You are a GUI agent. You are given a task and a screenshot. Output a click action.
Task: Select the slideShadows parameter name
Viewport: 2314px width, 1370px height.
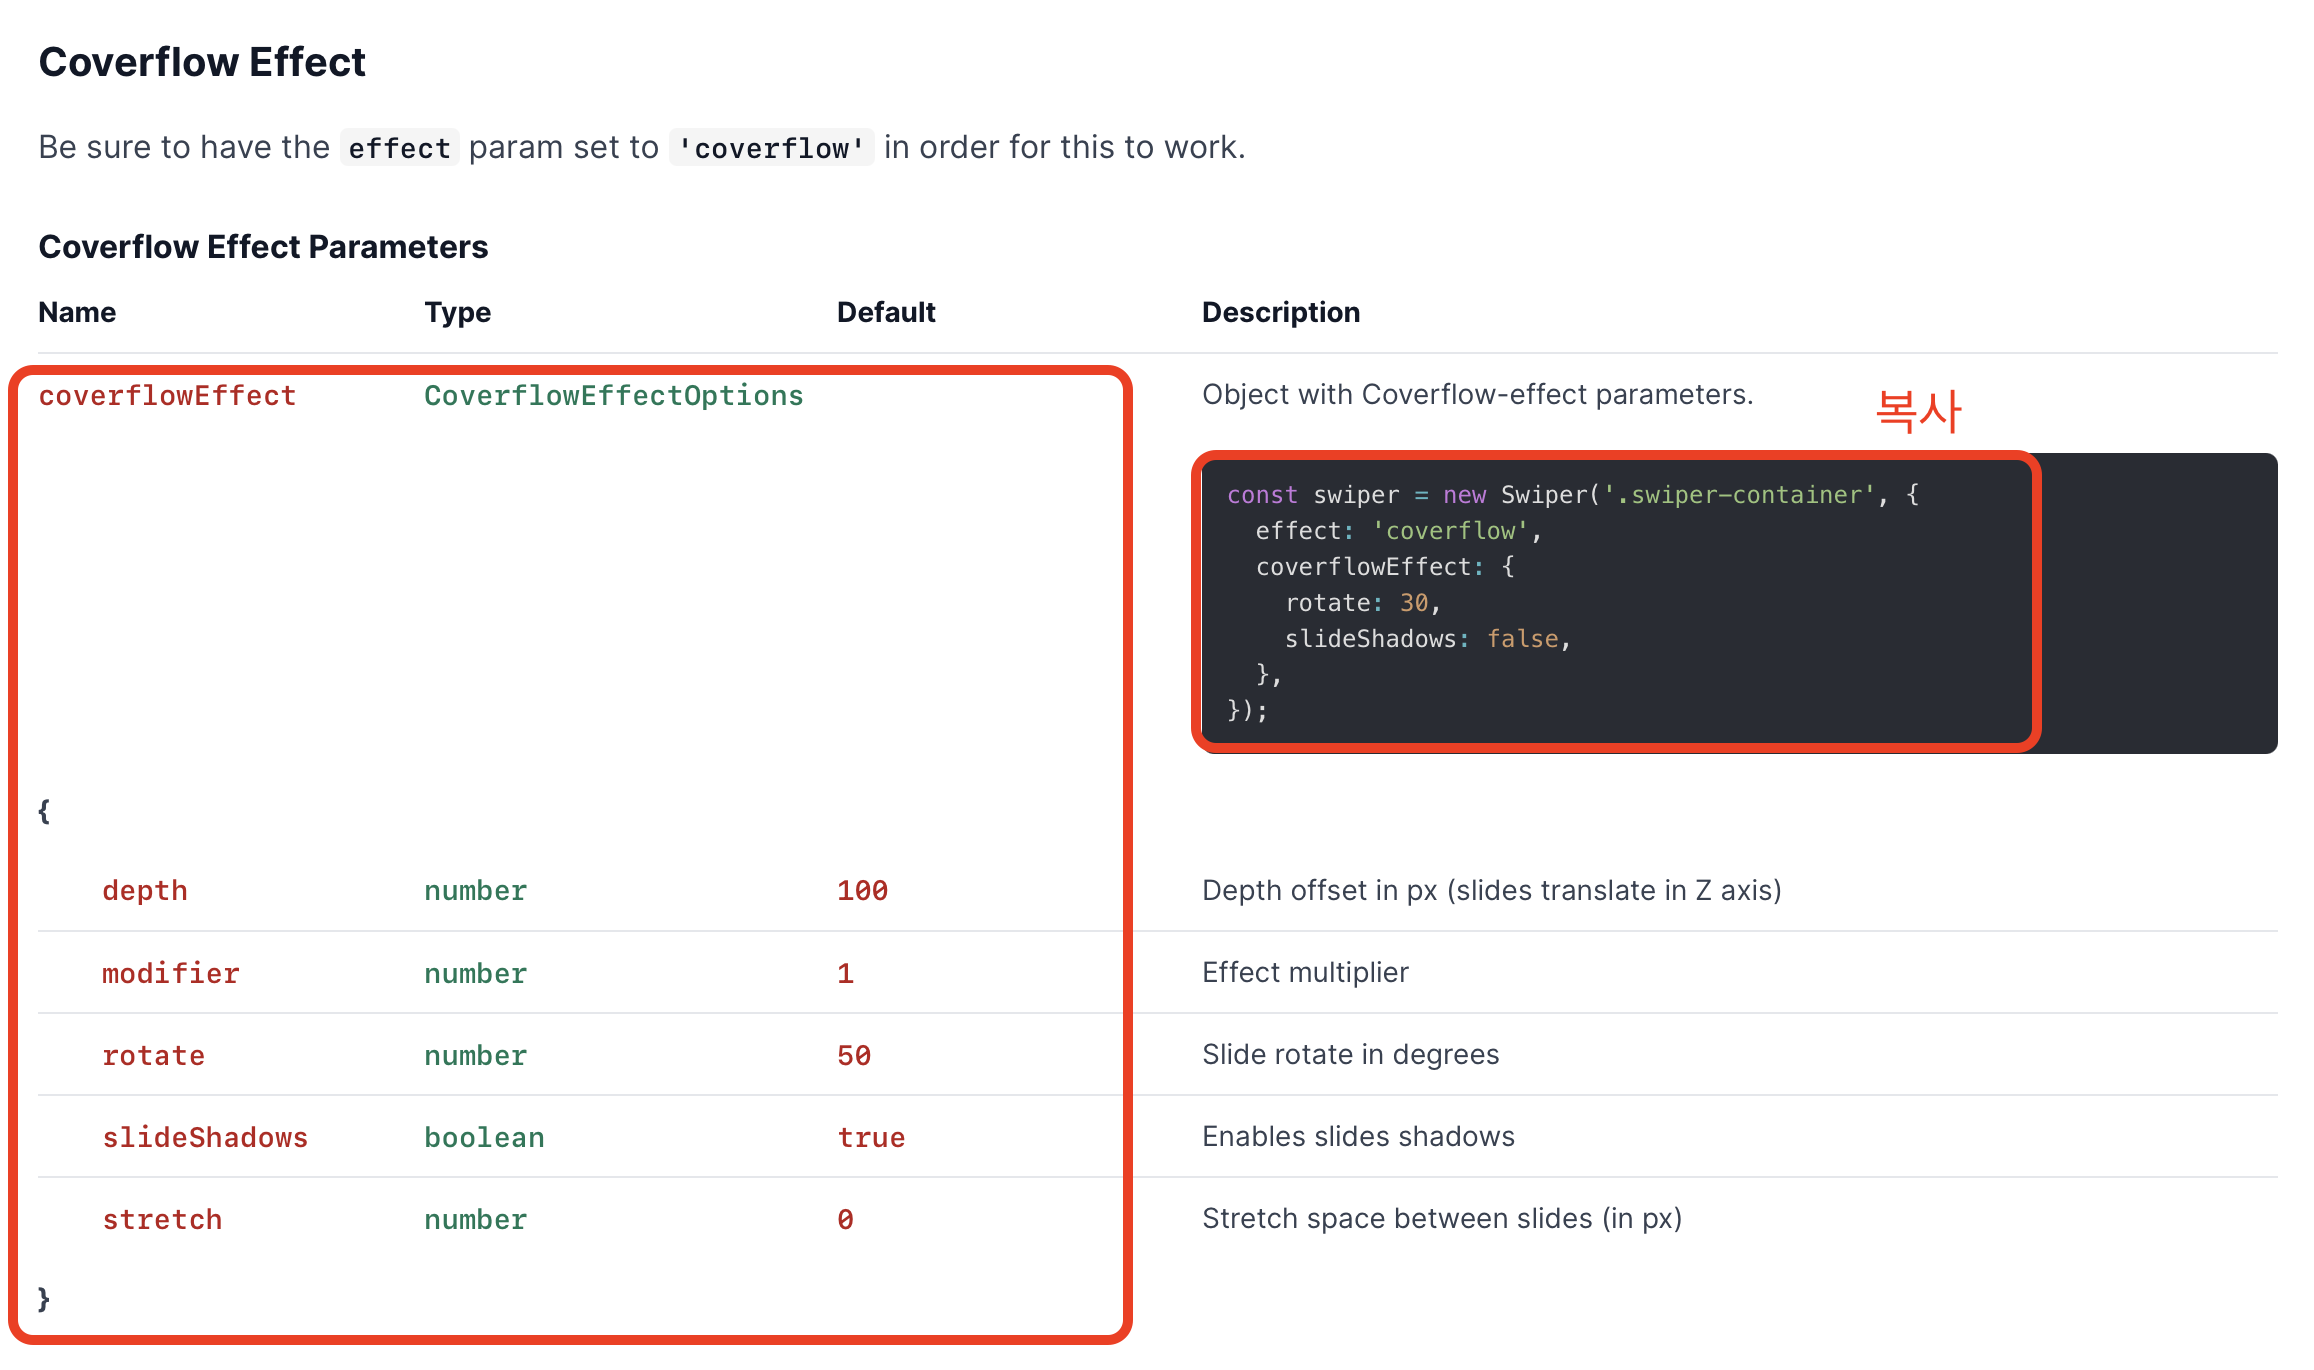coord(205,1138)
